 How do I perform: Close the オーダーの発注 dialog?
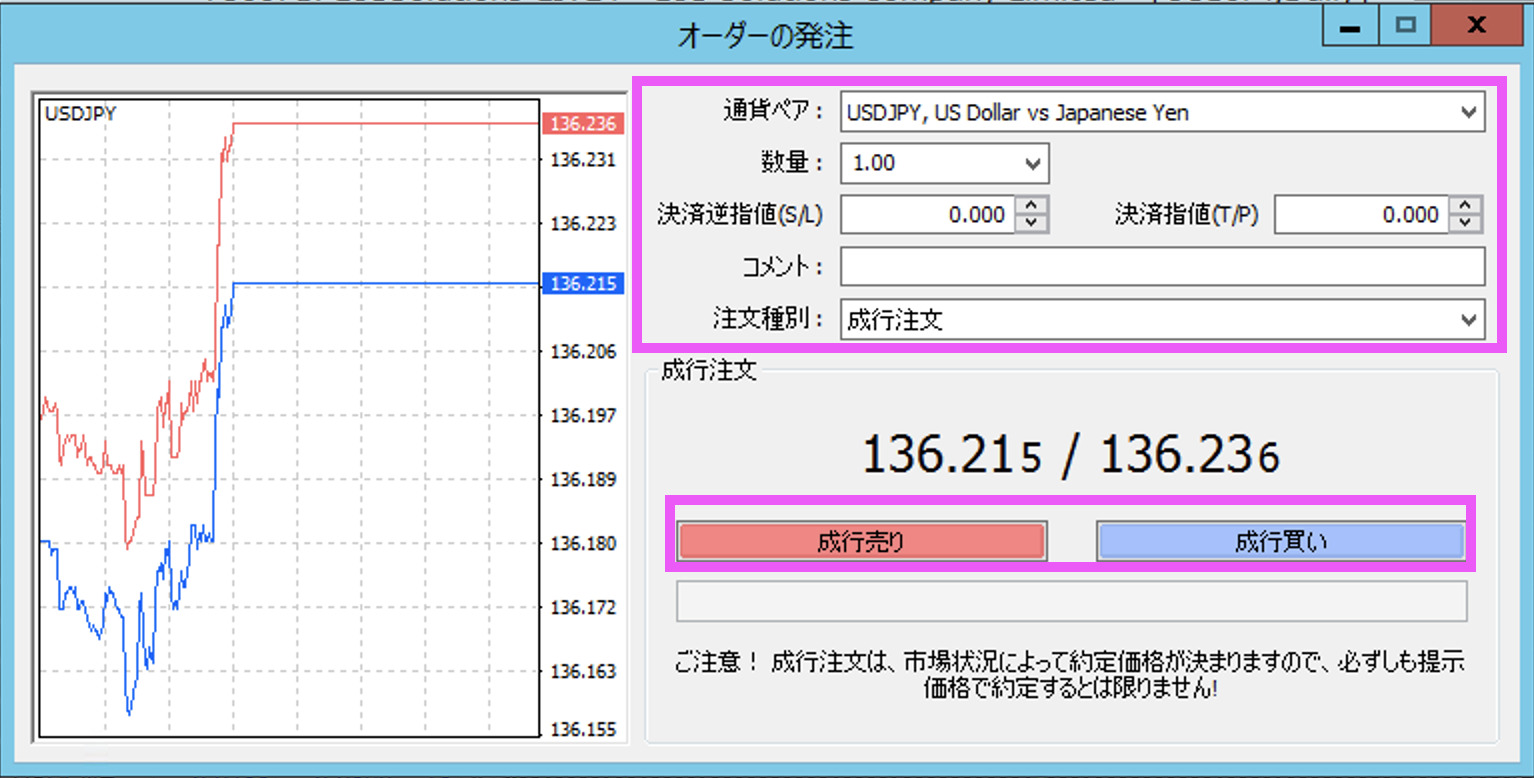(x=1475, y=27)
